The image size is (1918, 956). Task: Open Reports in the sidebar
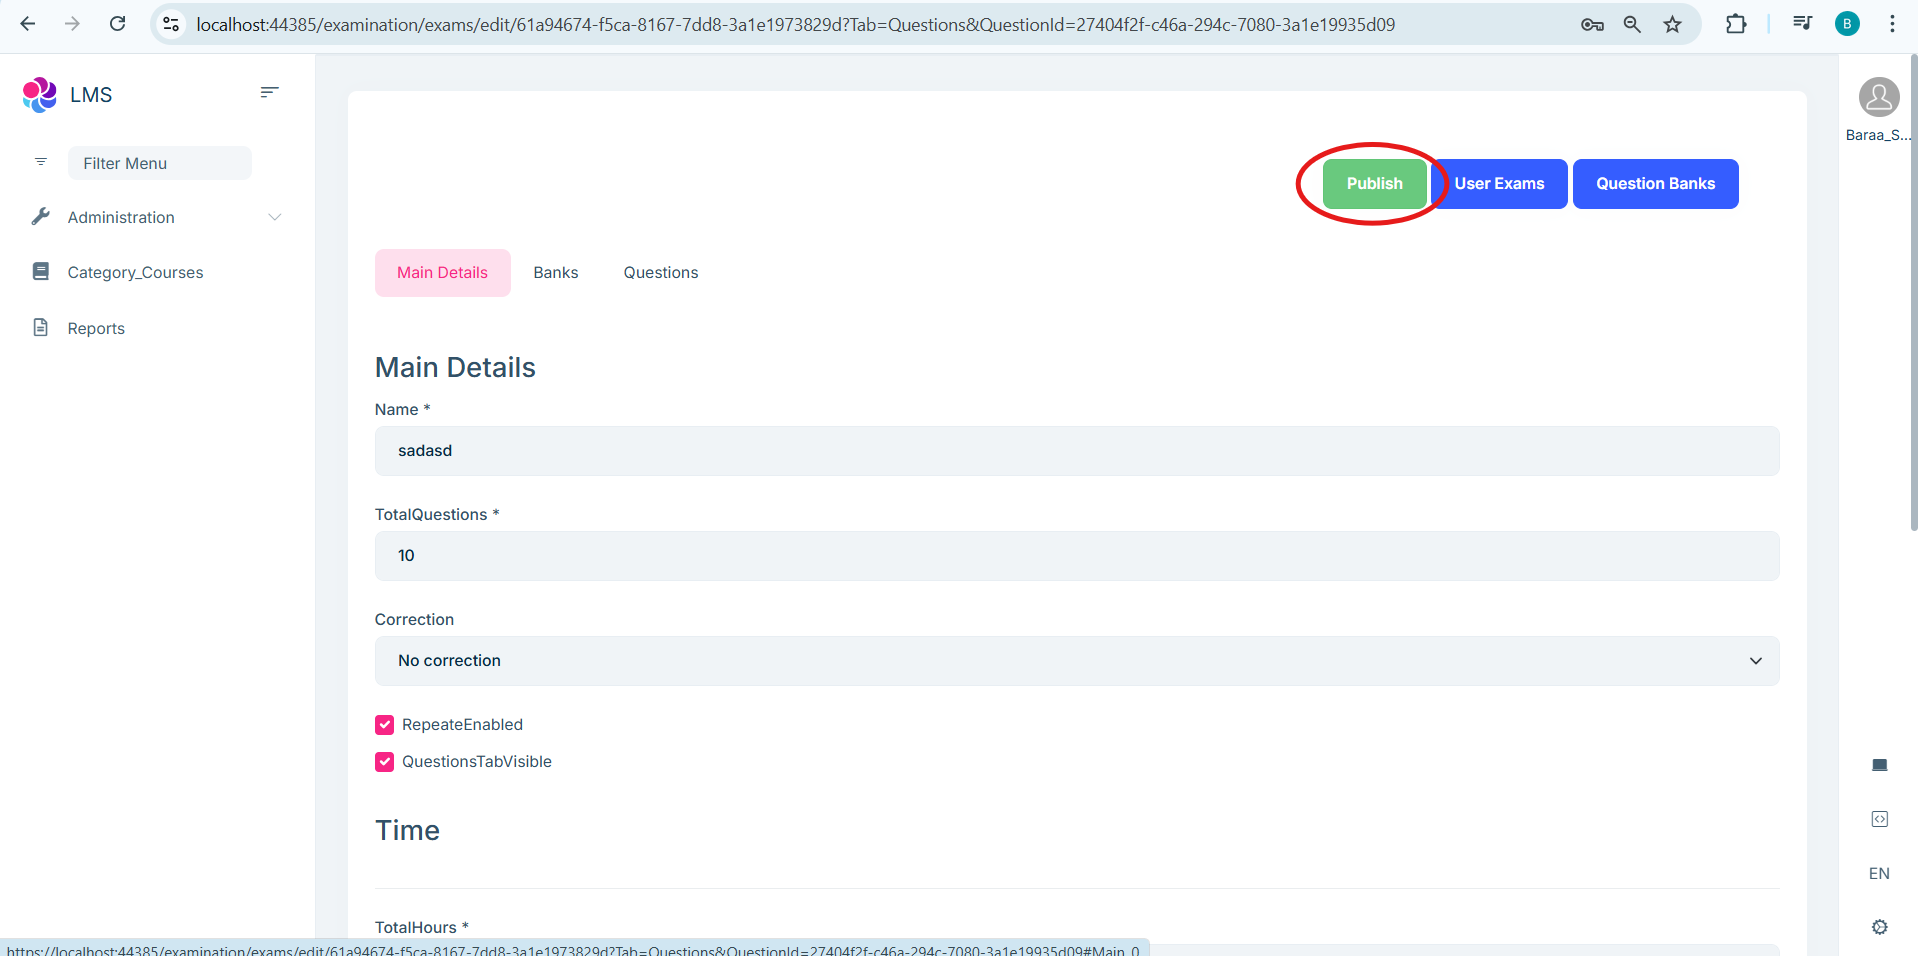pyautogui.click(x=96, y=328)
